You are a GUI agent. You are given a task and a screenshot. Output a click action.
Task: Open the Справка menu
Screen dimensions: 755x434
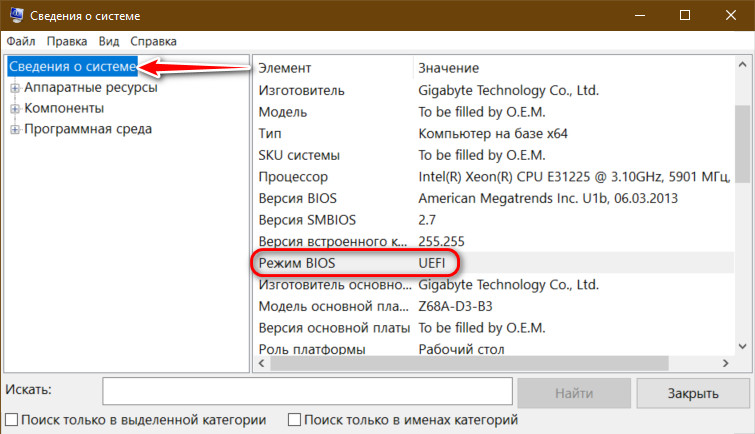click(x=153, y=41)
